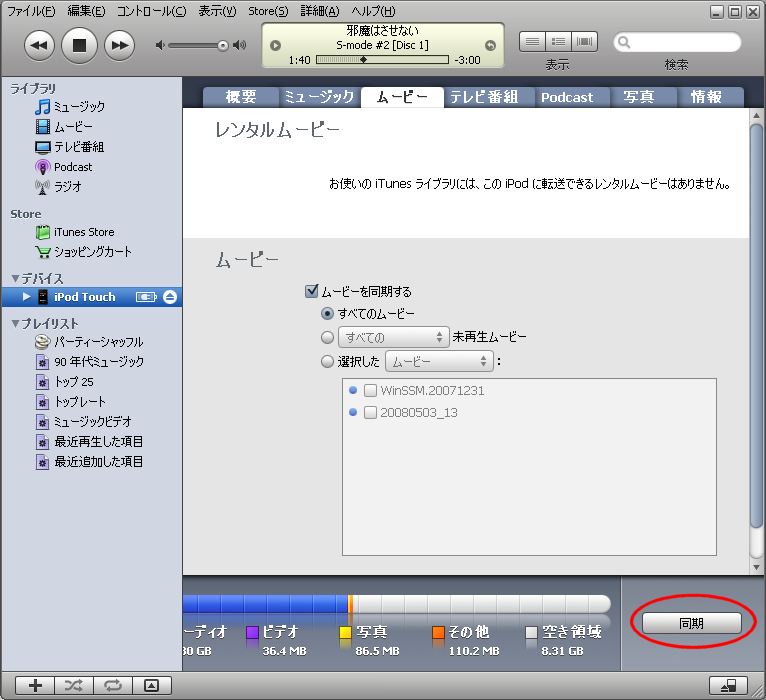Open the コントロール menu

pyautogui.click(x=151, y=11)
